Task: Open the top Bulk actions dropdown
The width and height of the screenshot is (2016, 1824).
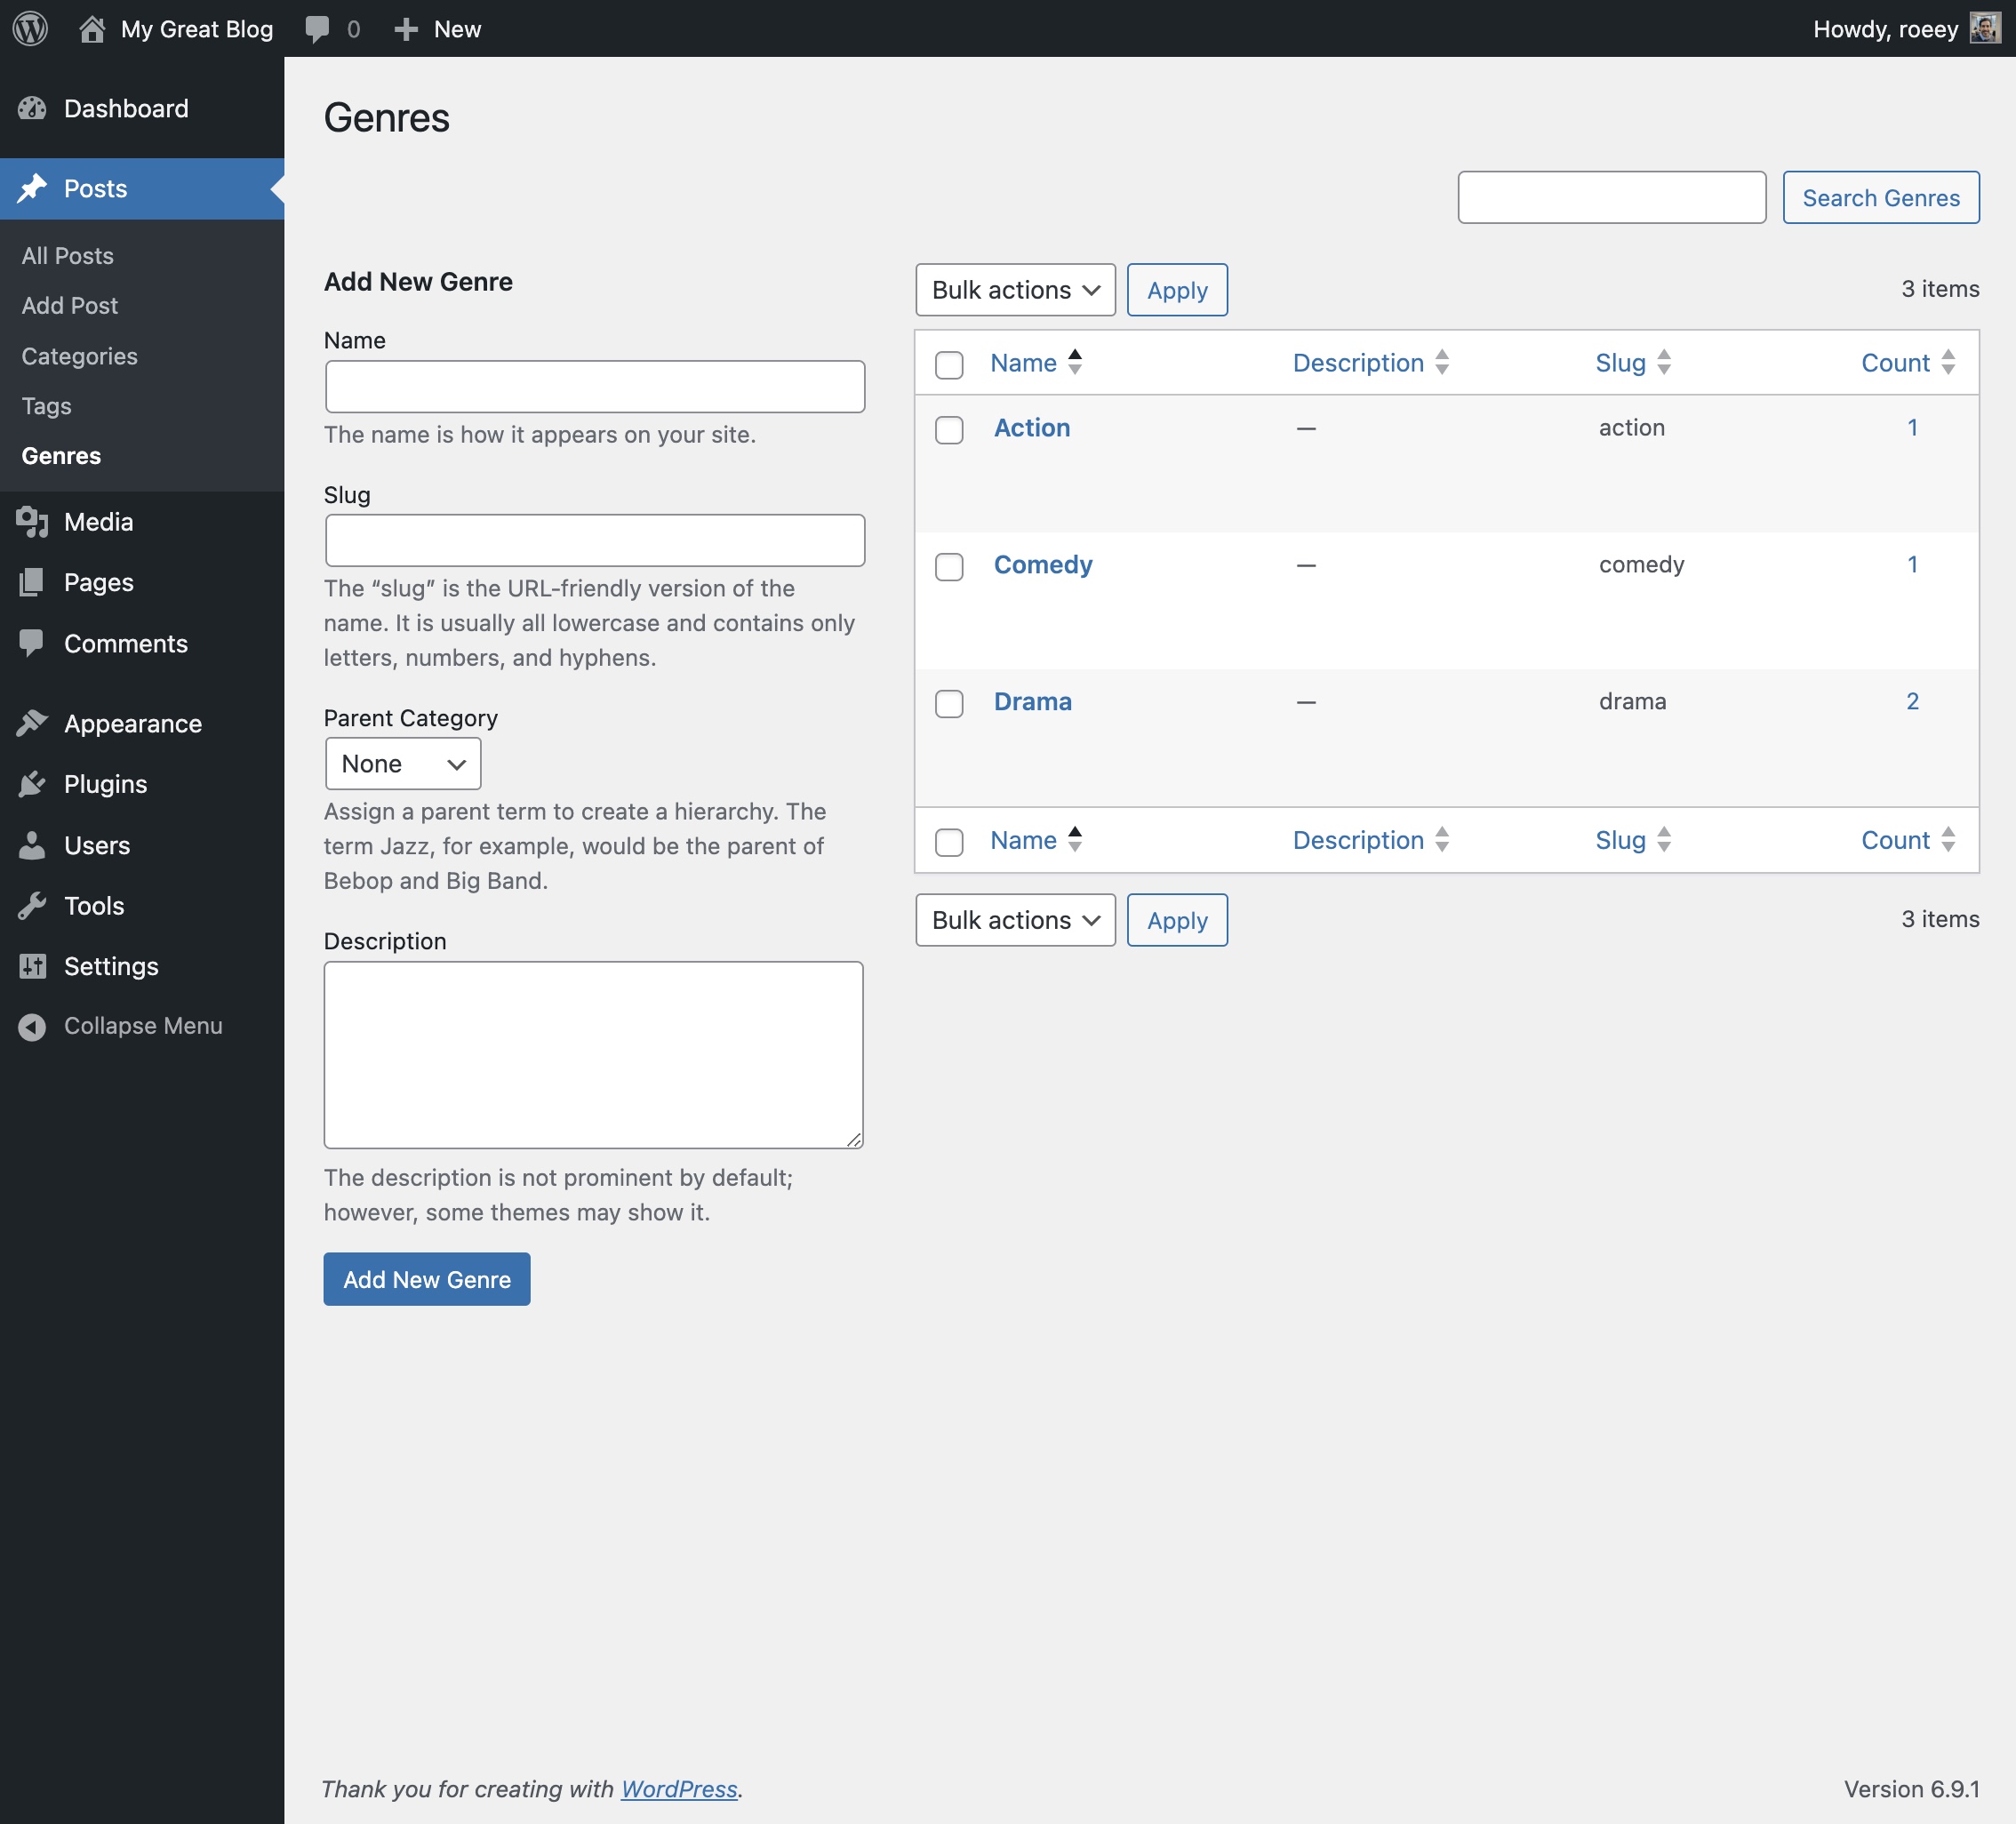Action: 1014,290
